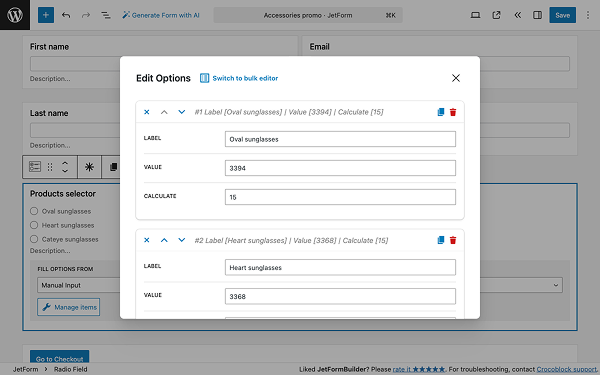600x375 pixels.
Task: Open the Fill Options From dropdown
Action: click(x=300, y=285)
